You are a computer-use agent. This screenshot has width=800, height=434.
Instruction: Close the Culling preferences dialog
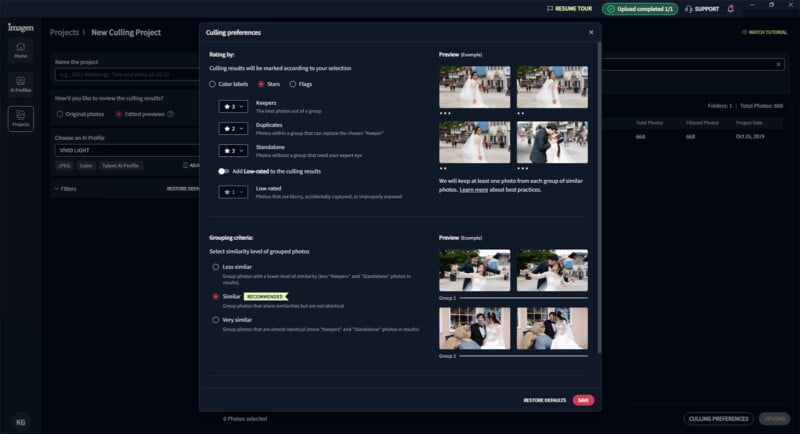(x=591, y=32)
